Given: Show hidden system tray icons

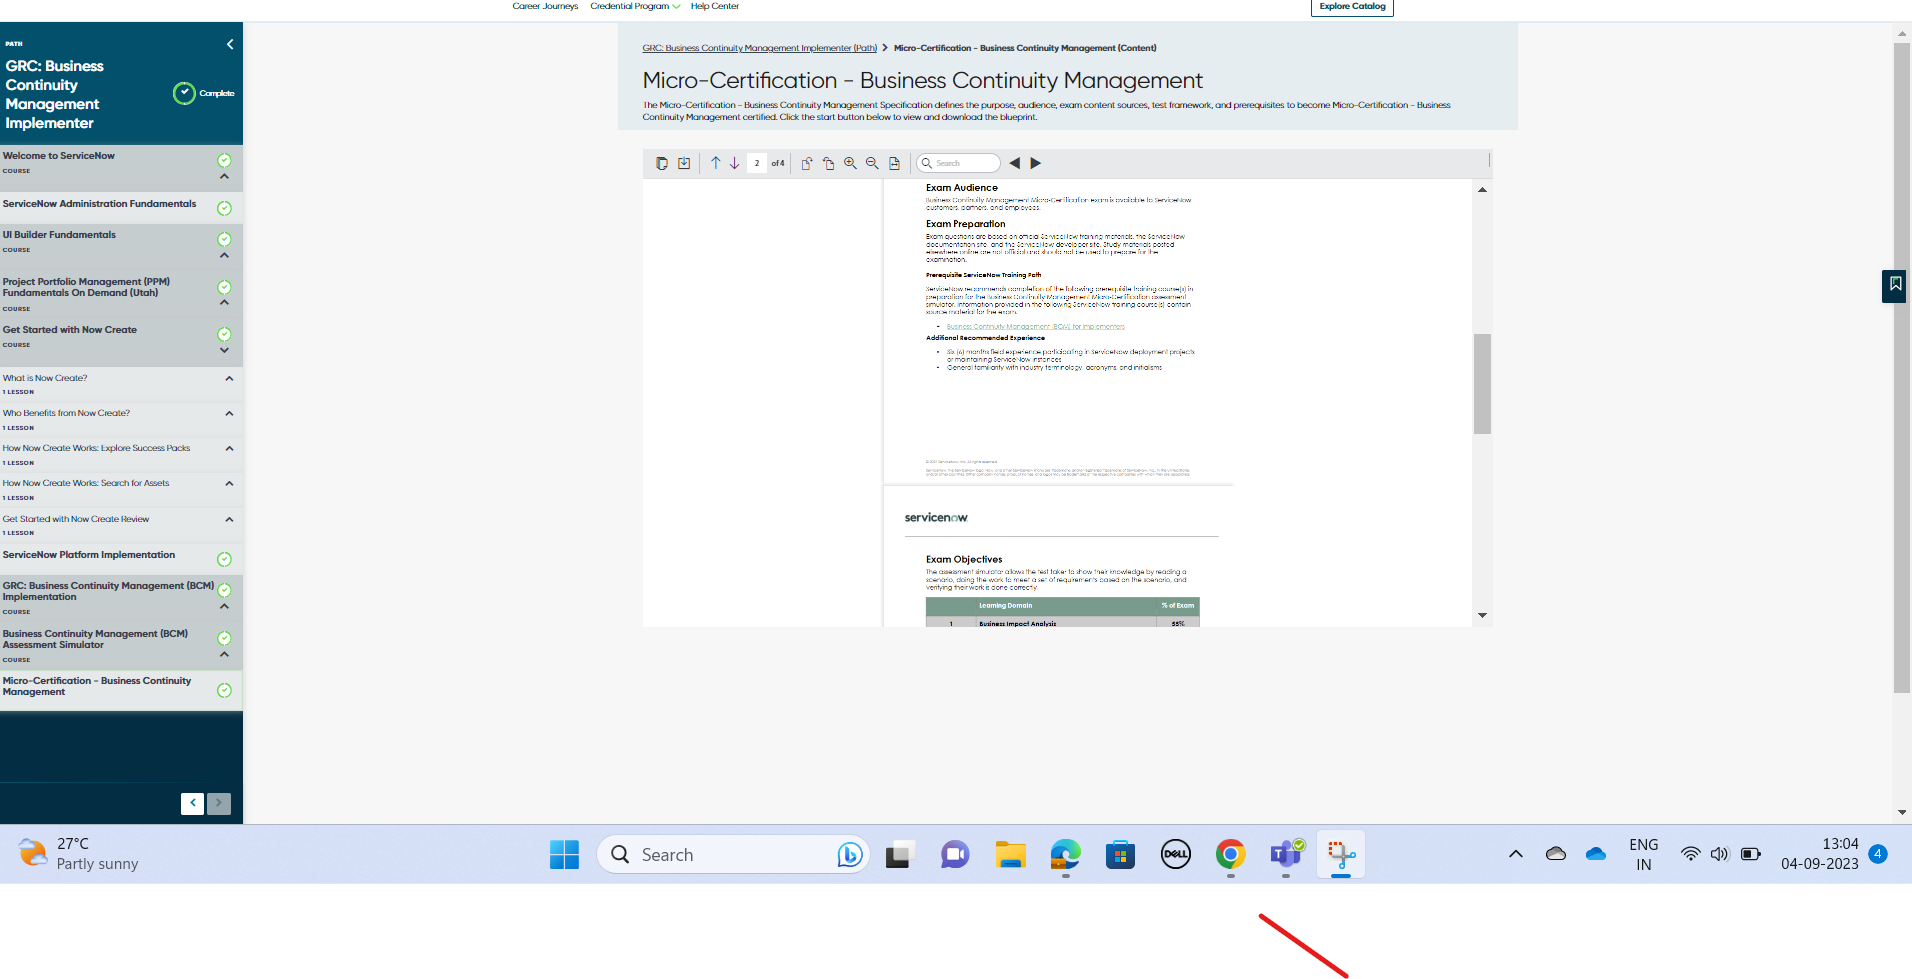Looking at the screenshot, I should coord(1516,854).
